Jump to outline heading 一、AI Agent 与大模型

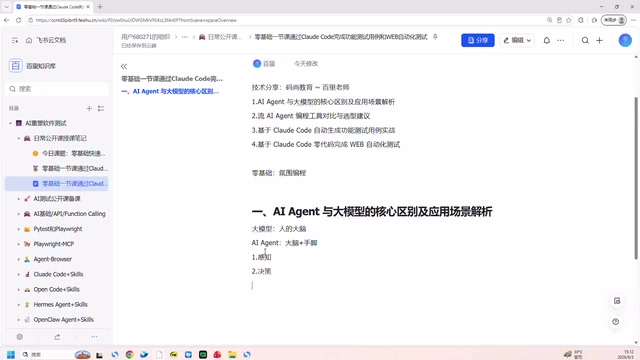(x=170, y=91)
